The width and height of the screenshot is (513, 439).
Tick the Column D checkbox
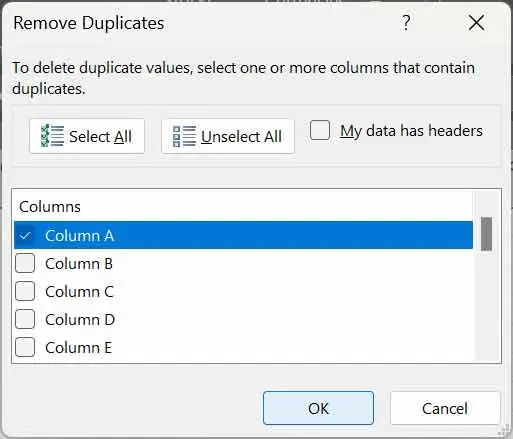(x=25, y=319)
